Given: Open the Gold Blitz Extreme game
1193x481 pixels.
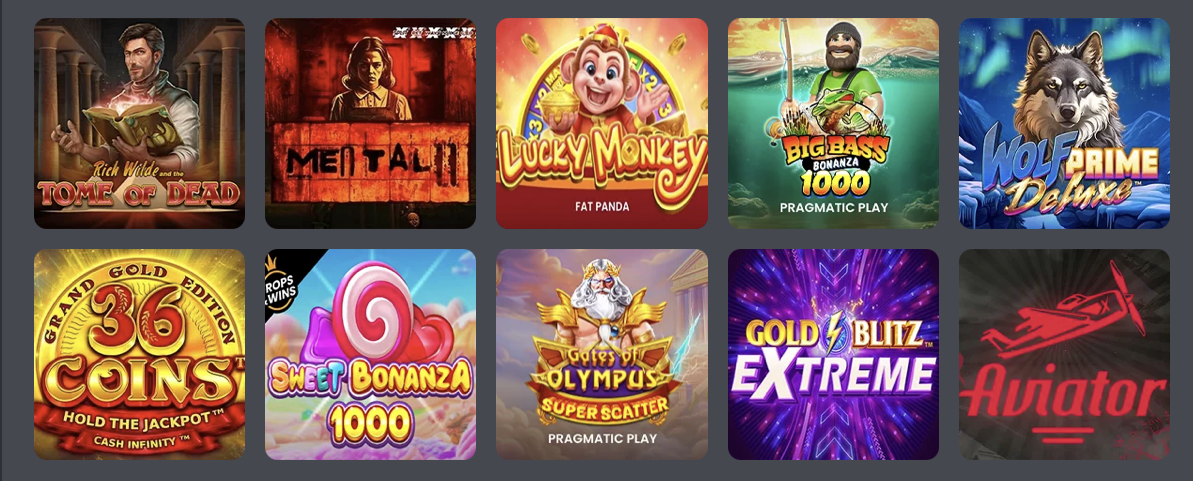Looking at the screenshot, I should click(x=833, y=355).
